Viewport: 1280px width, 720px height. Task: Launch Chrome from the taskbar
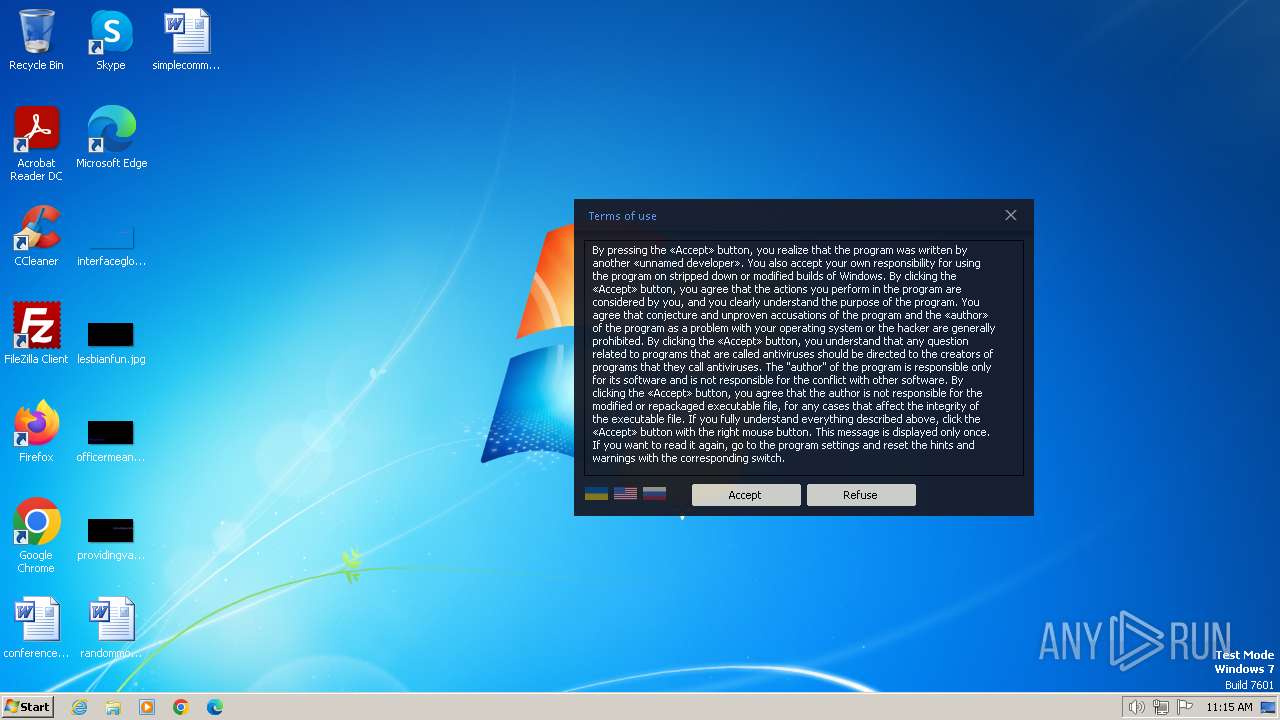click(181, 707)
